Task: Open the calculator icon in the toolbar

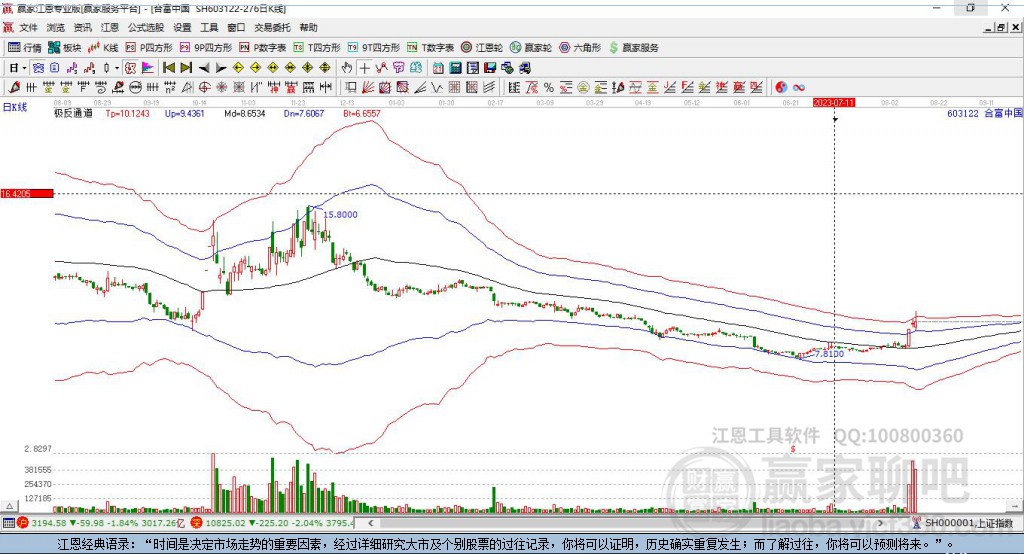Action: (455, 68)
